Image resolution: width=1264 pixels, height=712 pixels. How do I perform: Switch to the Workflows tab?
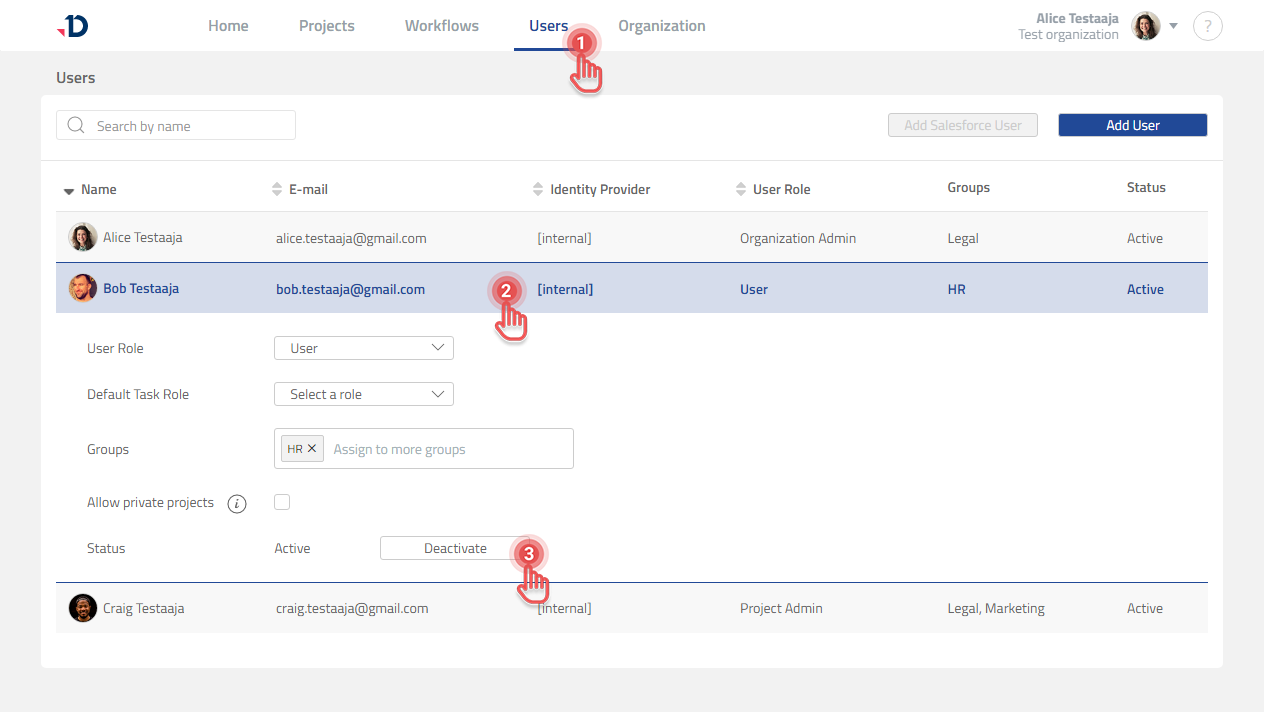(441, 26)
